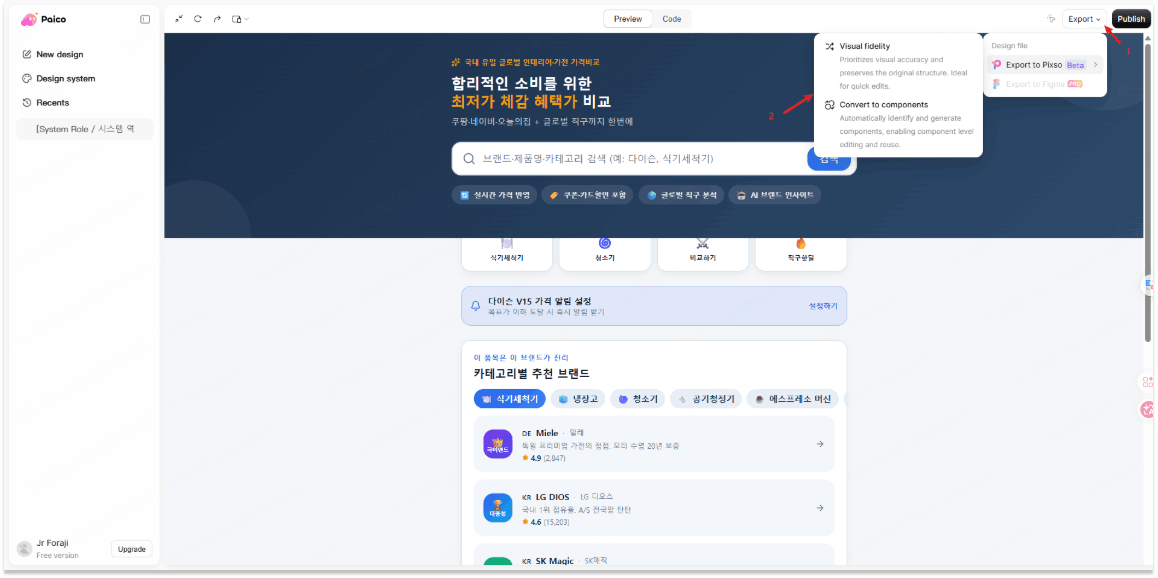Click the Miele purple brand icon
This screenshot has height=578, width=1158.
[x=498, y=444]
